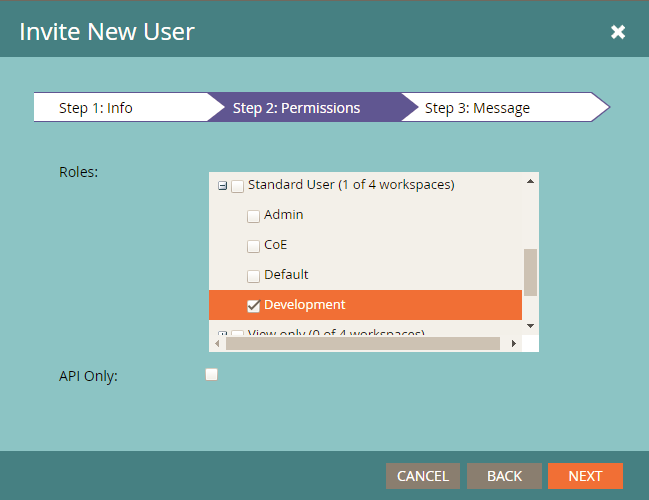
Task: Click the horizontal scroll right arrow
Action: tap(513, 343)
